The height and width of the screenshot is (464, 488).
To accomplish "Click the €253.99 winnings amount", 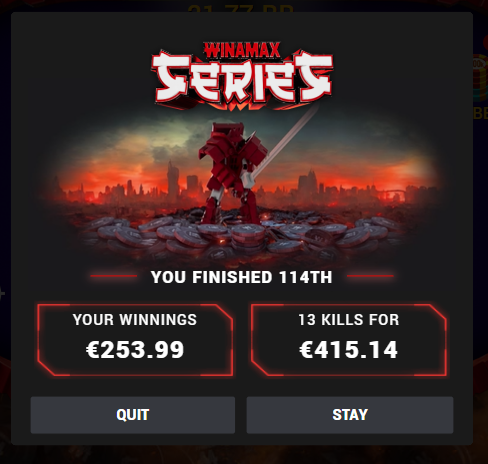I will point(135,350).
